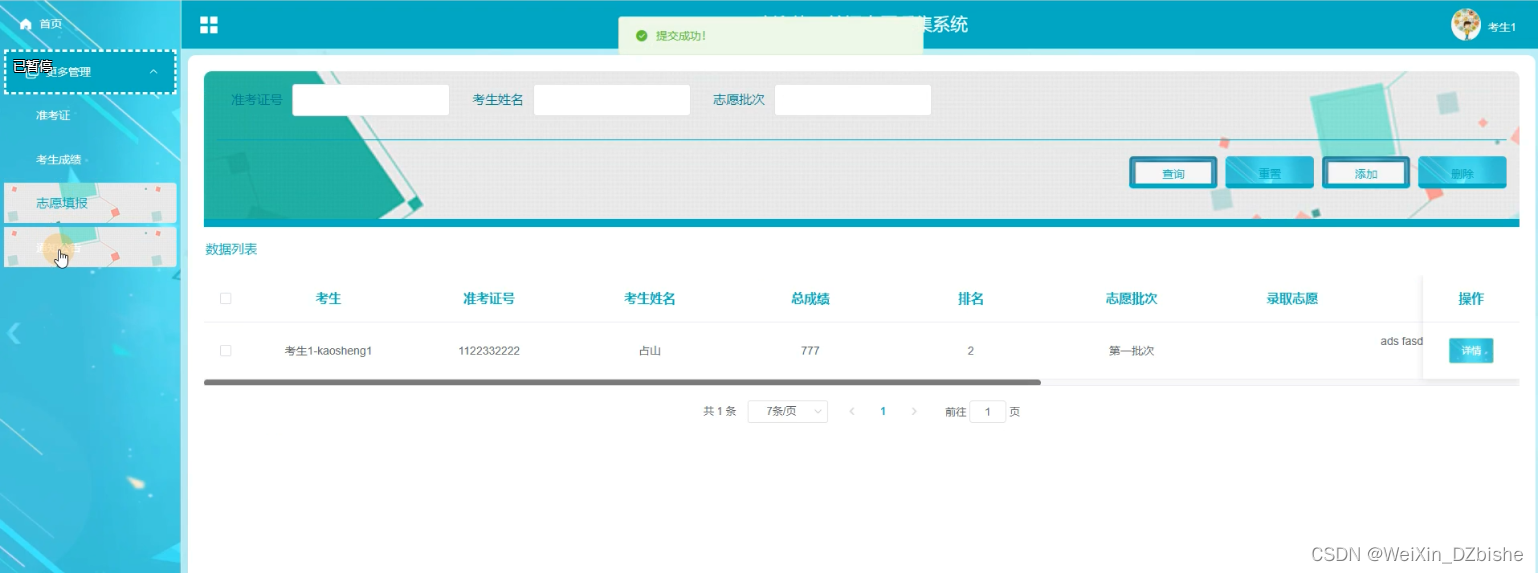Image resolution: width=1538 pixels, height=573 pixels.
Task: Open the 考生成绩 menu item
Action: [58, 159]
